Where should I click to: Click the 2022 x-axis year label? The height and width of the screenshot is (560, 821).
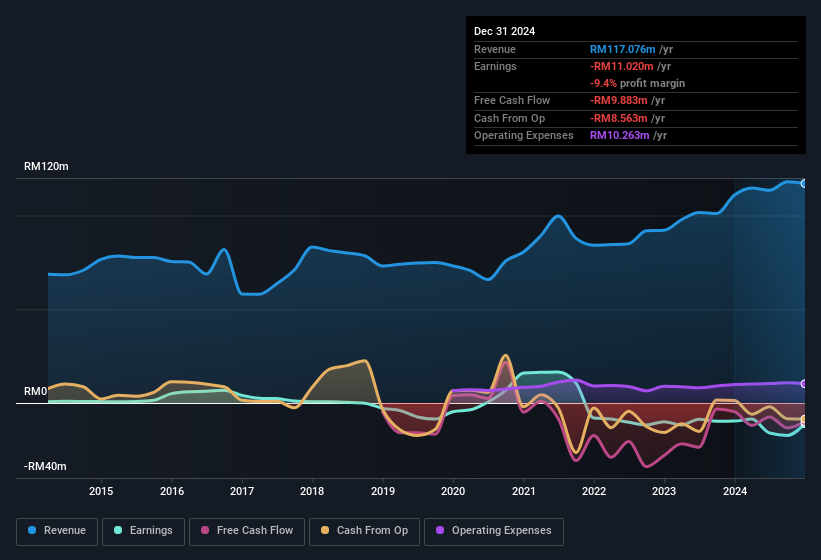coord(594,491)
